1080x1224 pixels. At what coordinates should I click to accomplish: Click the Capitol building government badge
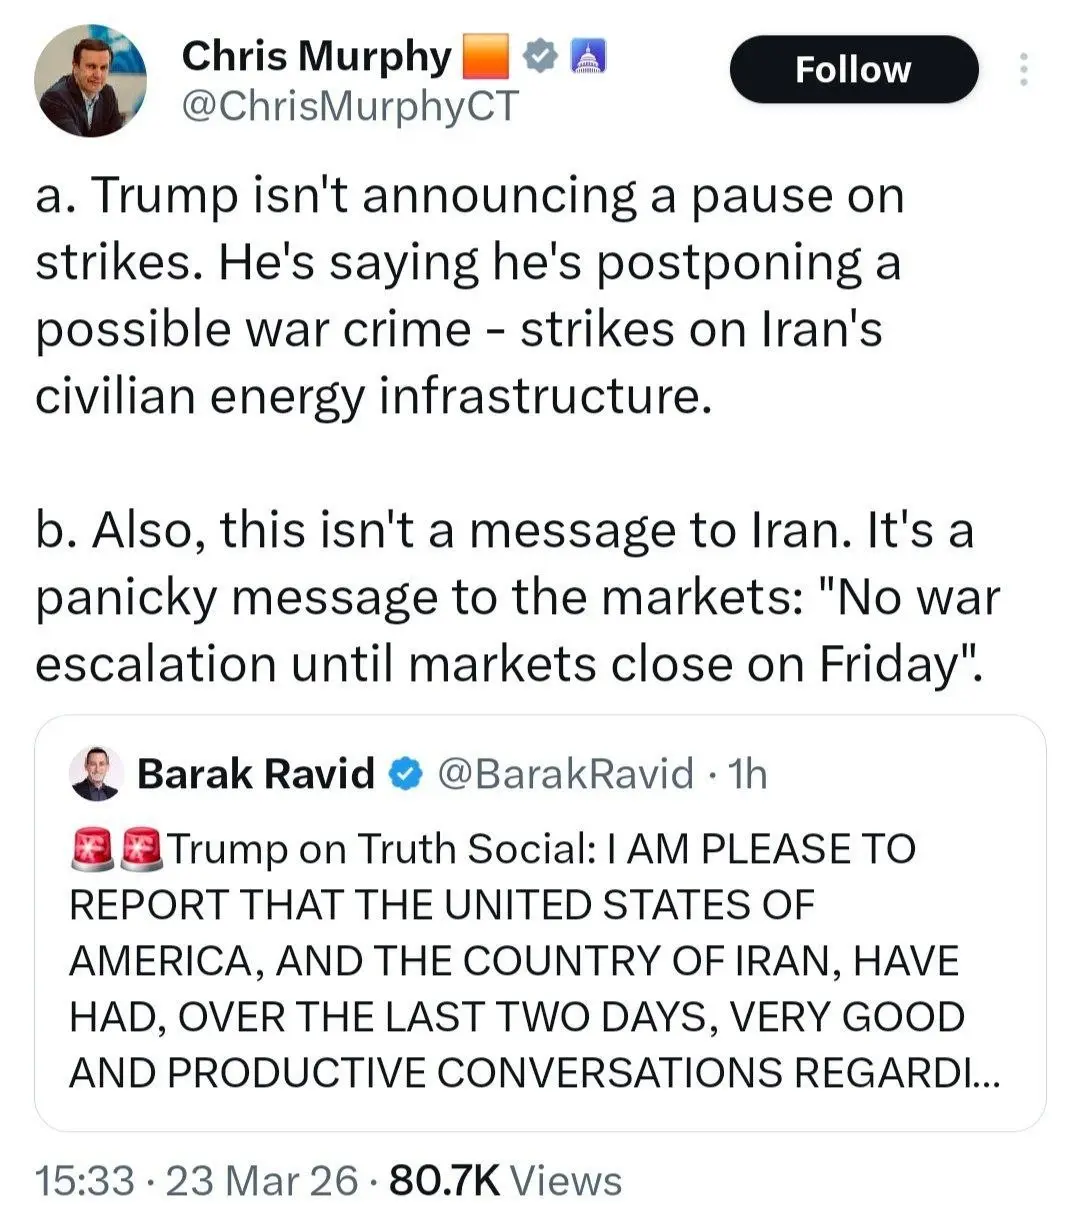pos(588,57)
